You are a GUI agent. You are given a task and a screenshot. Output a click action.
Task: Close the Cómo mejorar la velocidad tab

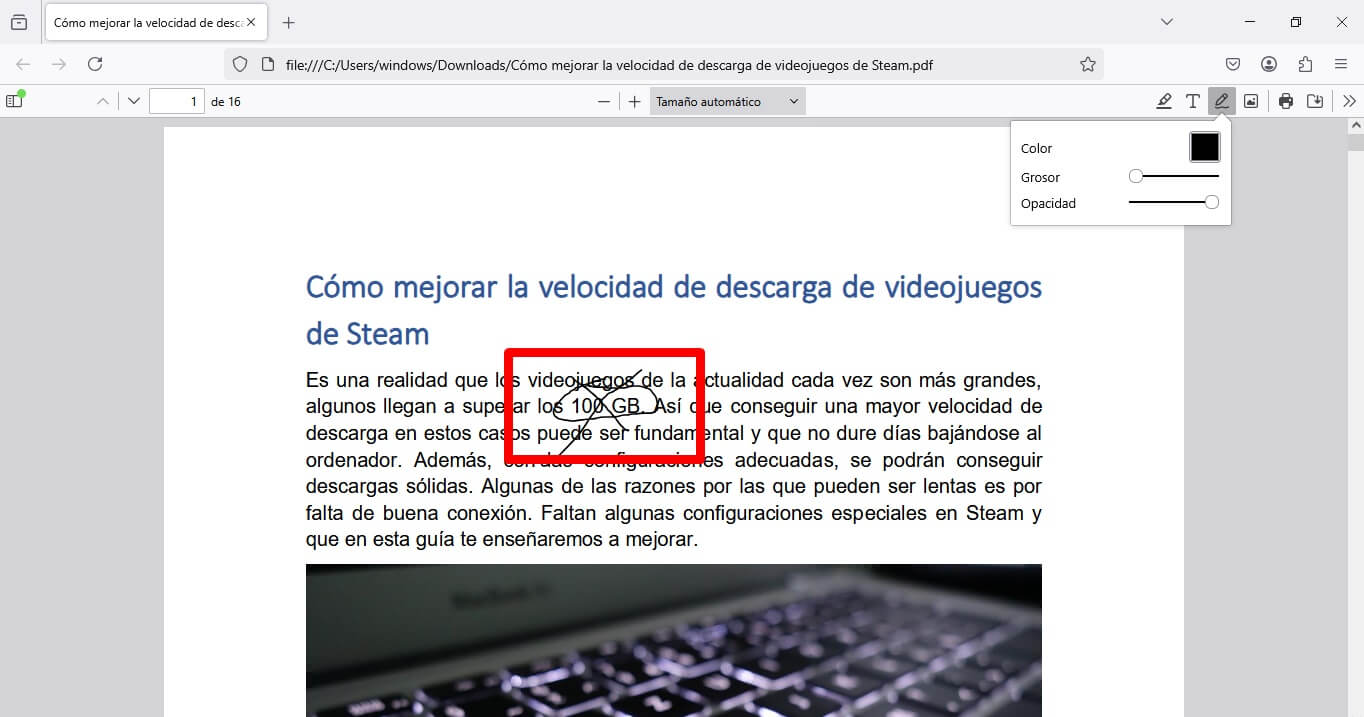click(x=251, y=22)
